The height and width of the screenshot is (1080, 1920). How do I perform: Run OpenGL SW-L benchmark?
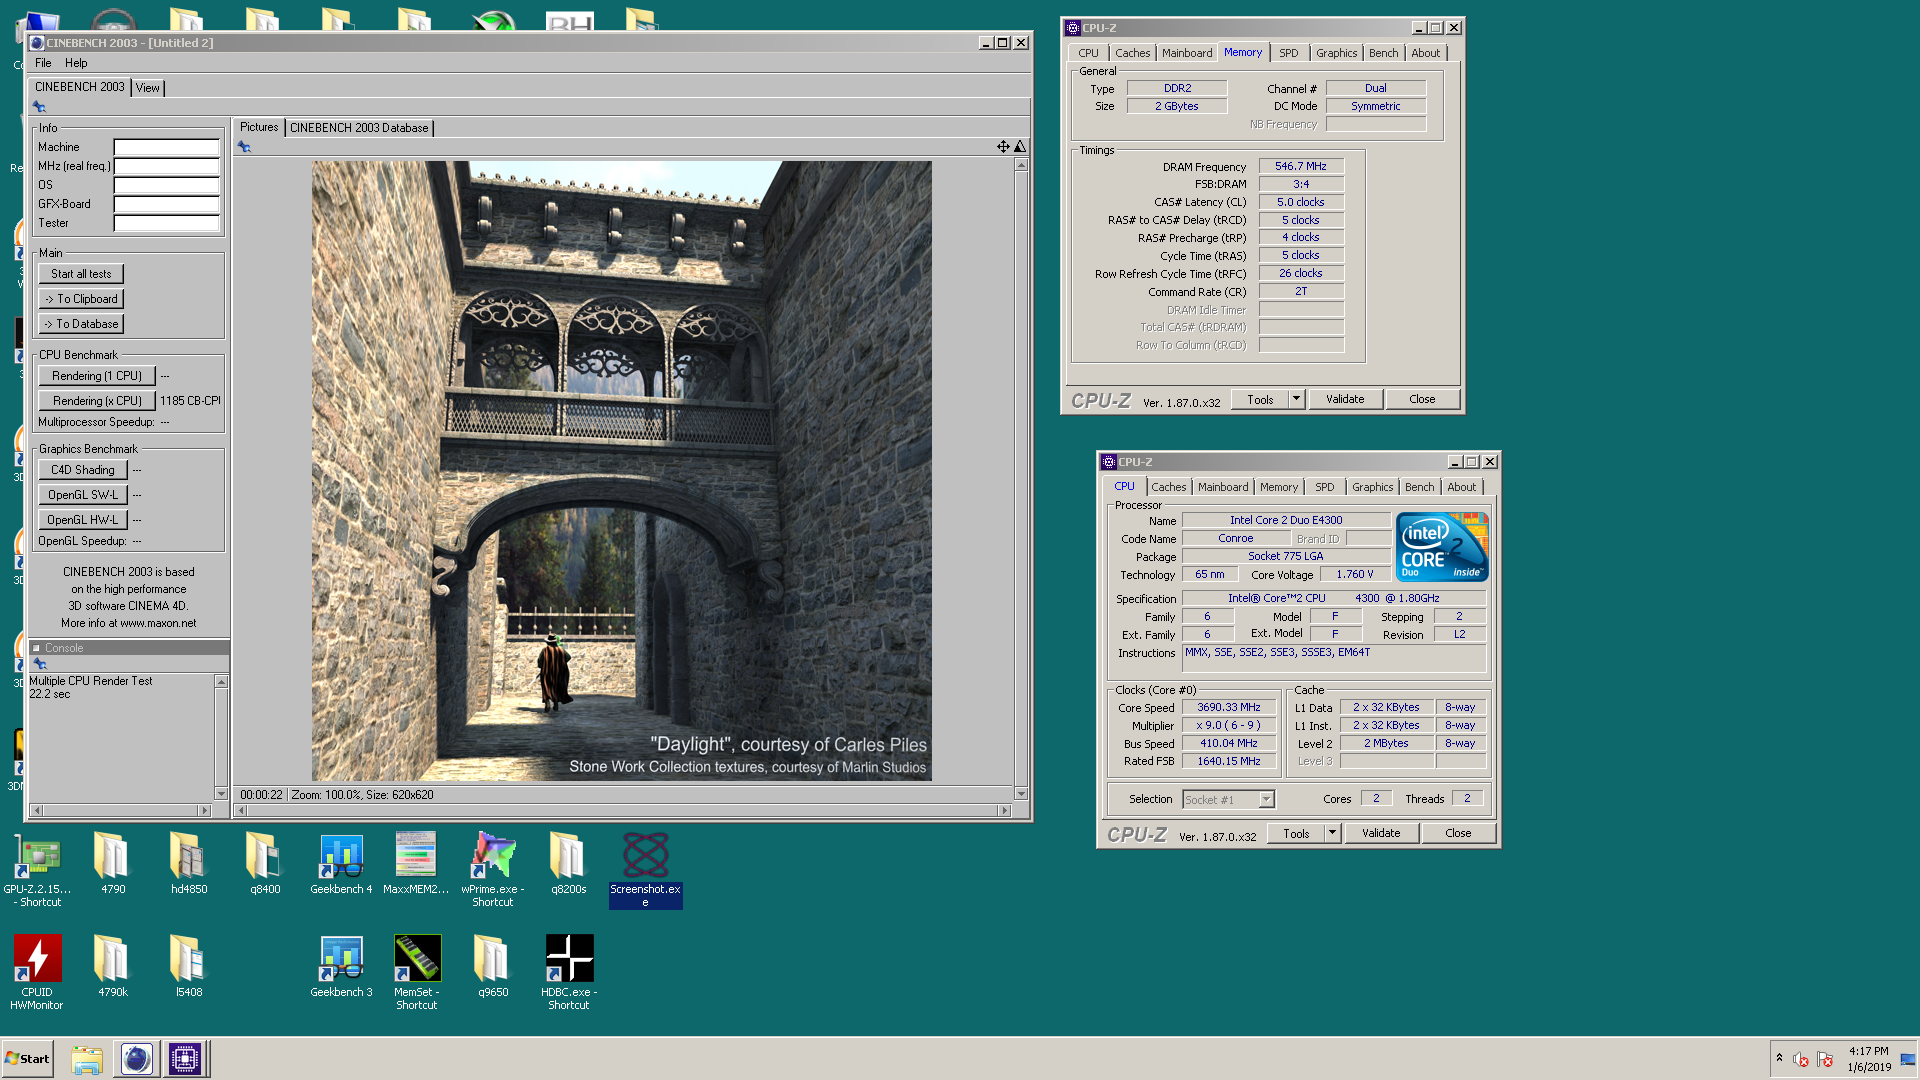[83, 495]
